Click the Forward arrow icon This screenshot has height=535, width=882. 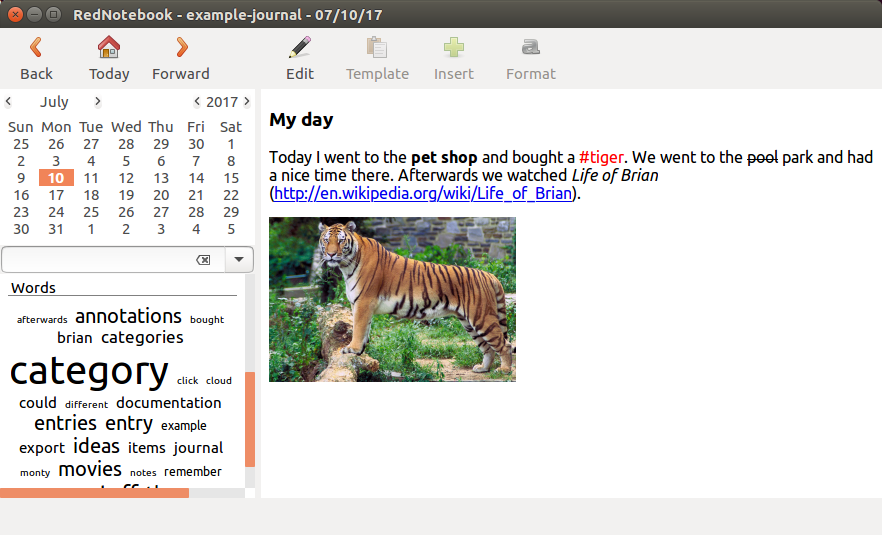pyautogui.click(x=181, y=47)
